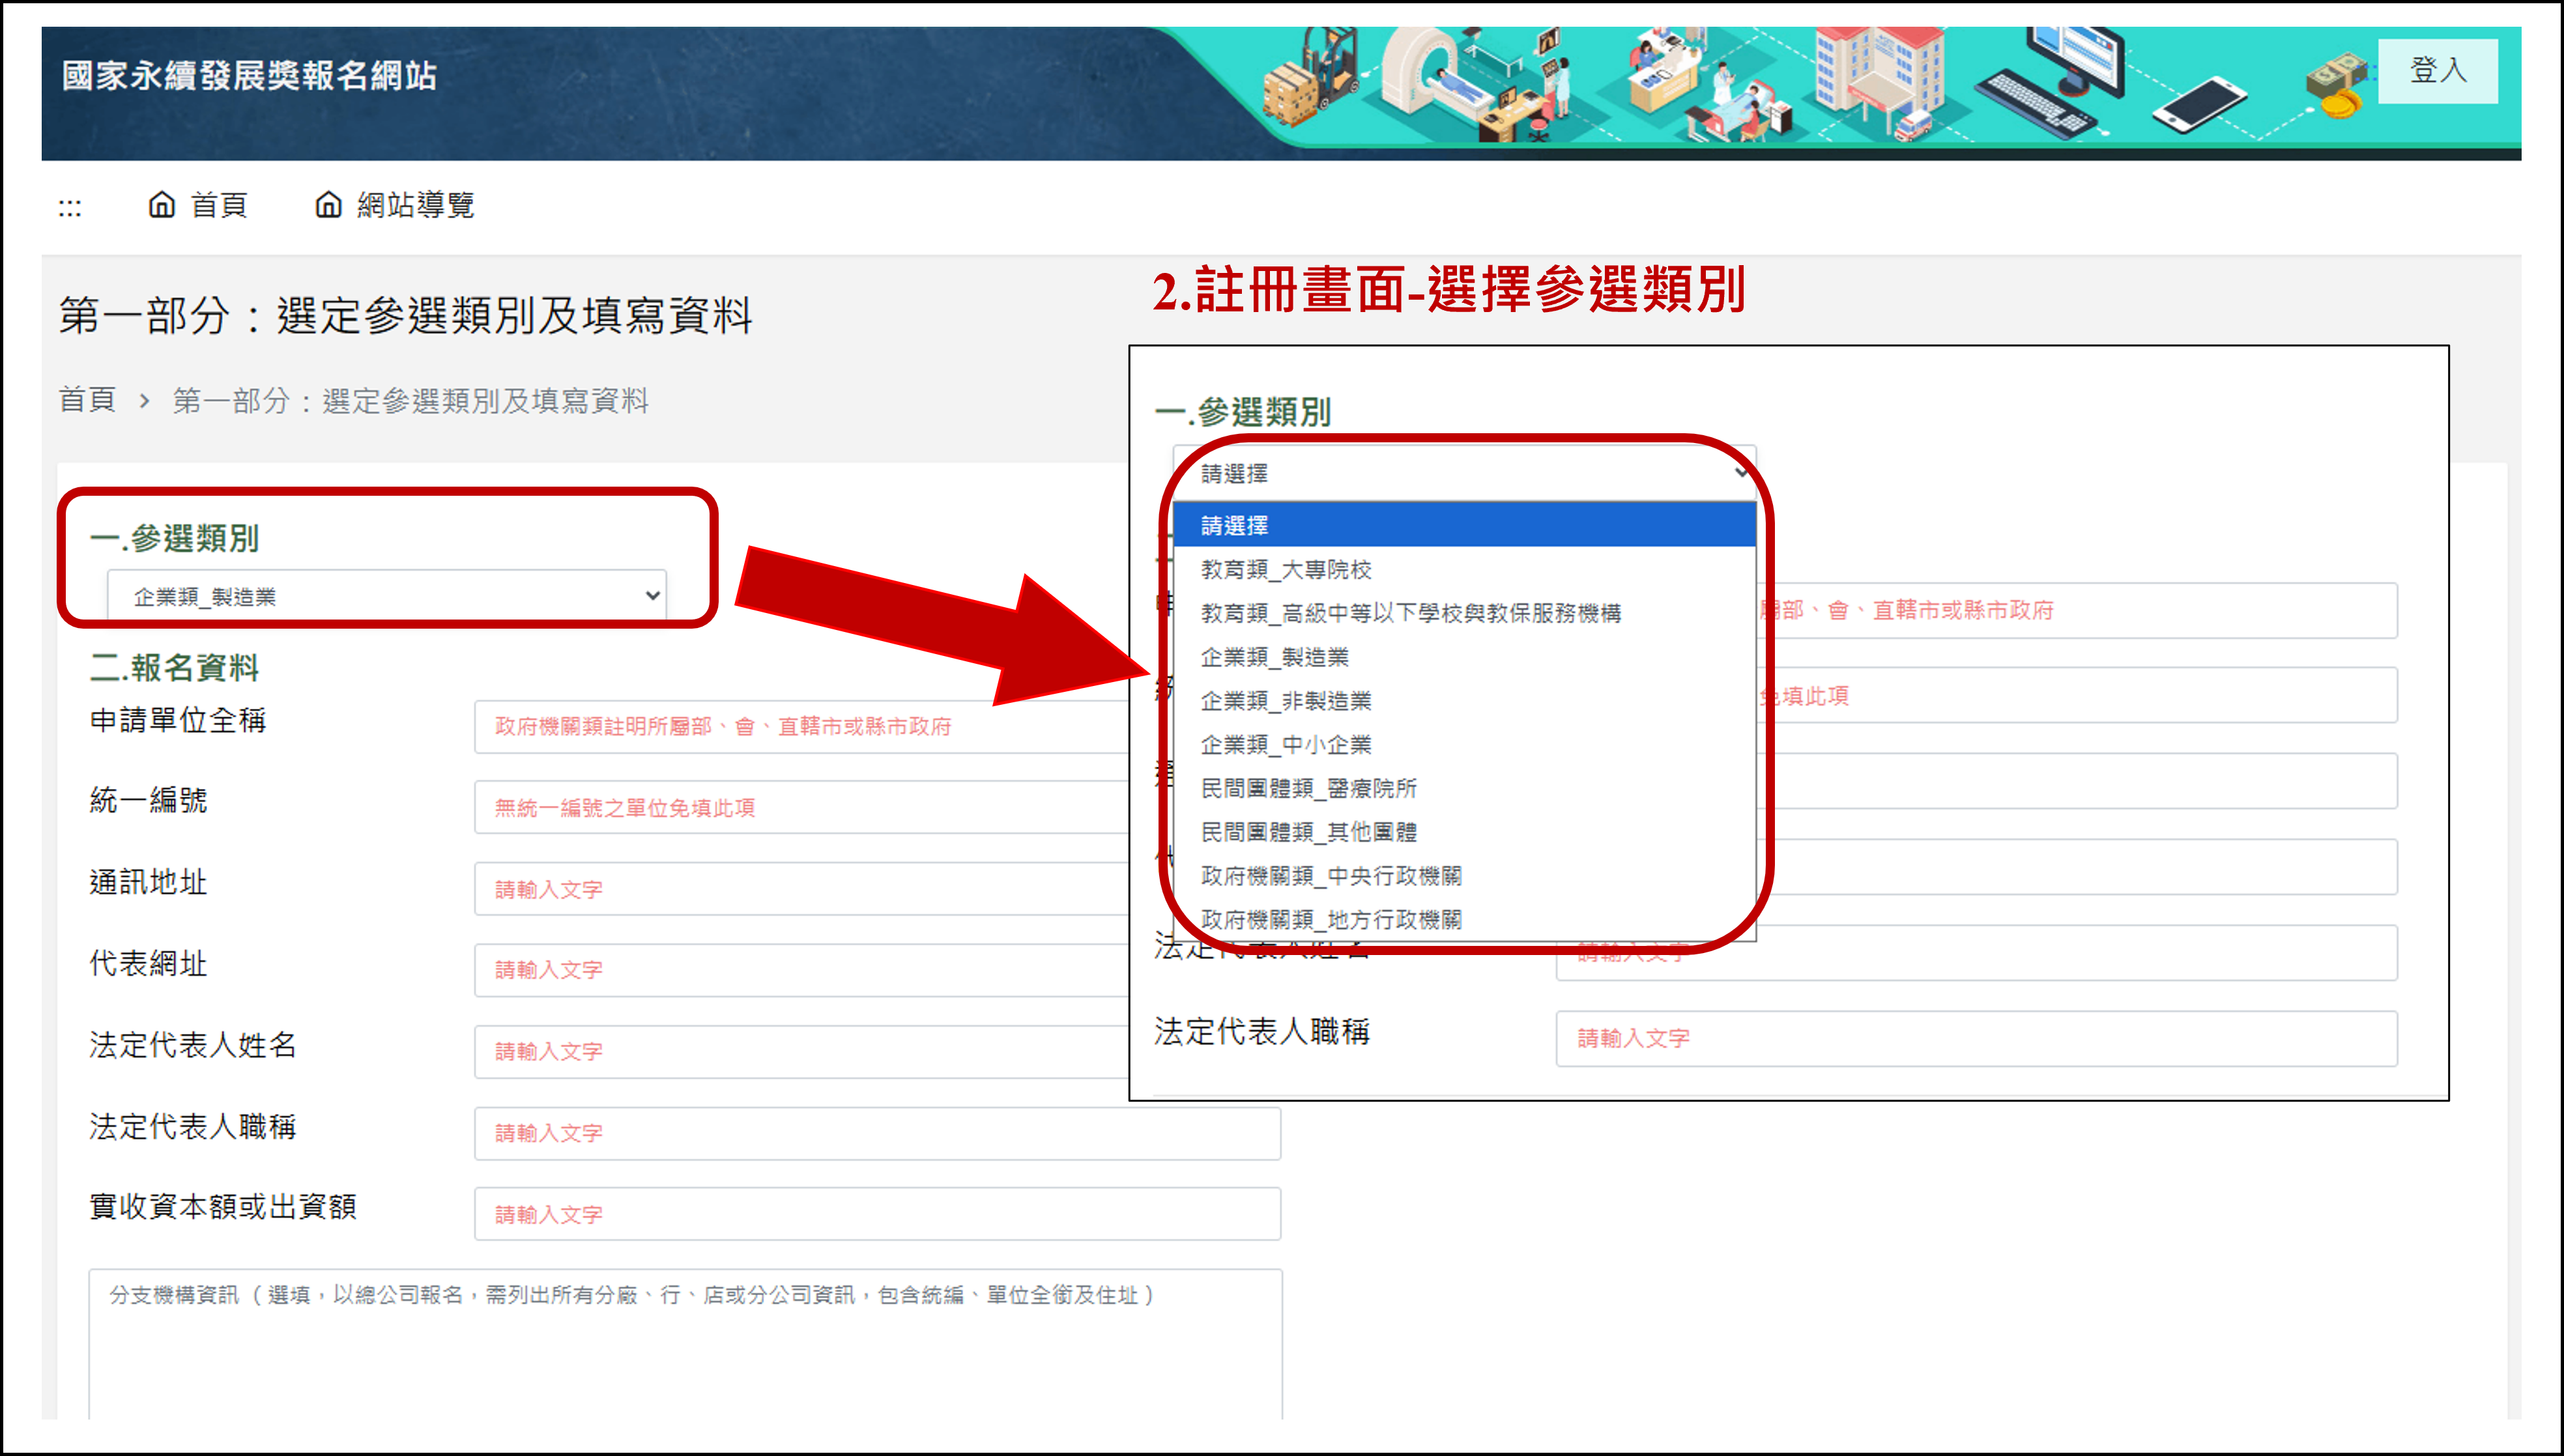The image size is (2564, 1456).
Task: Click the ::: accessibility anchor
Action: click(x=69, y=208)
